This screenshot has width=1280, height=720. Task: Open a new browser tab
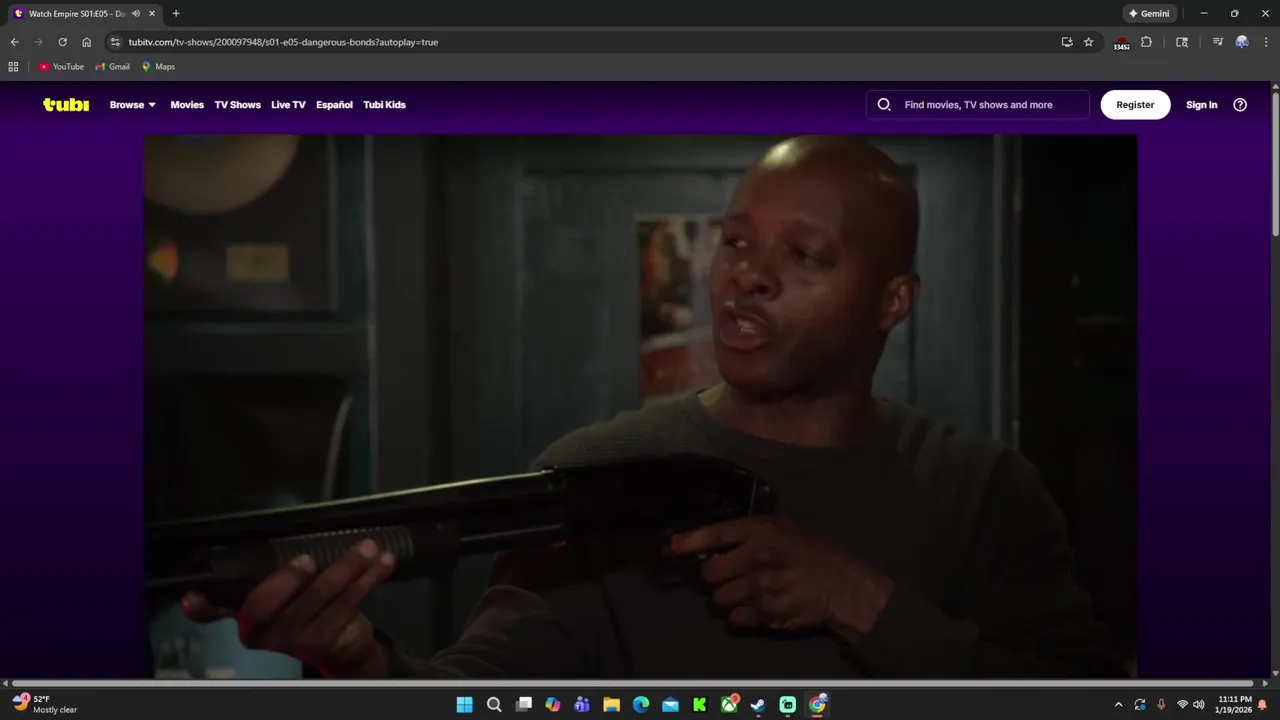176,14
